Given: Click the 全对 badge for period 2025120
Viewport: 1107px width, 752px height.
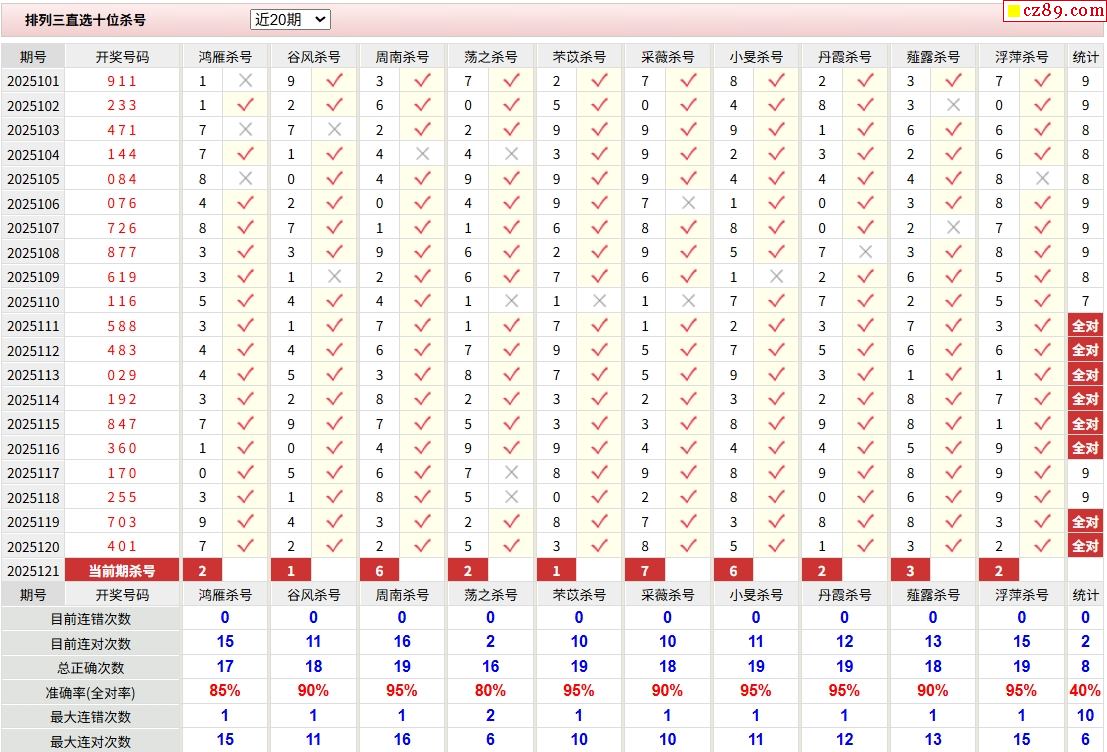Looking at the screenshot, I should 1085,546.
